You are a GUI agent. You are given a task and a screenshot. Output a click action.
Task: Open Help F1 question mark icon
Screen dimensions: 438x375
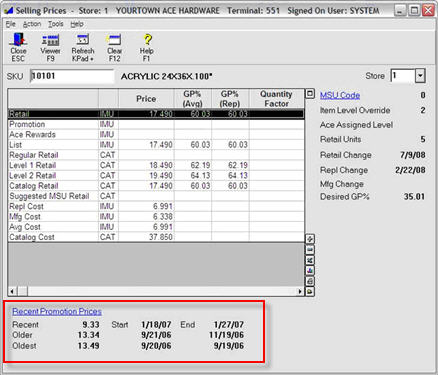coord(147,47)
